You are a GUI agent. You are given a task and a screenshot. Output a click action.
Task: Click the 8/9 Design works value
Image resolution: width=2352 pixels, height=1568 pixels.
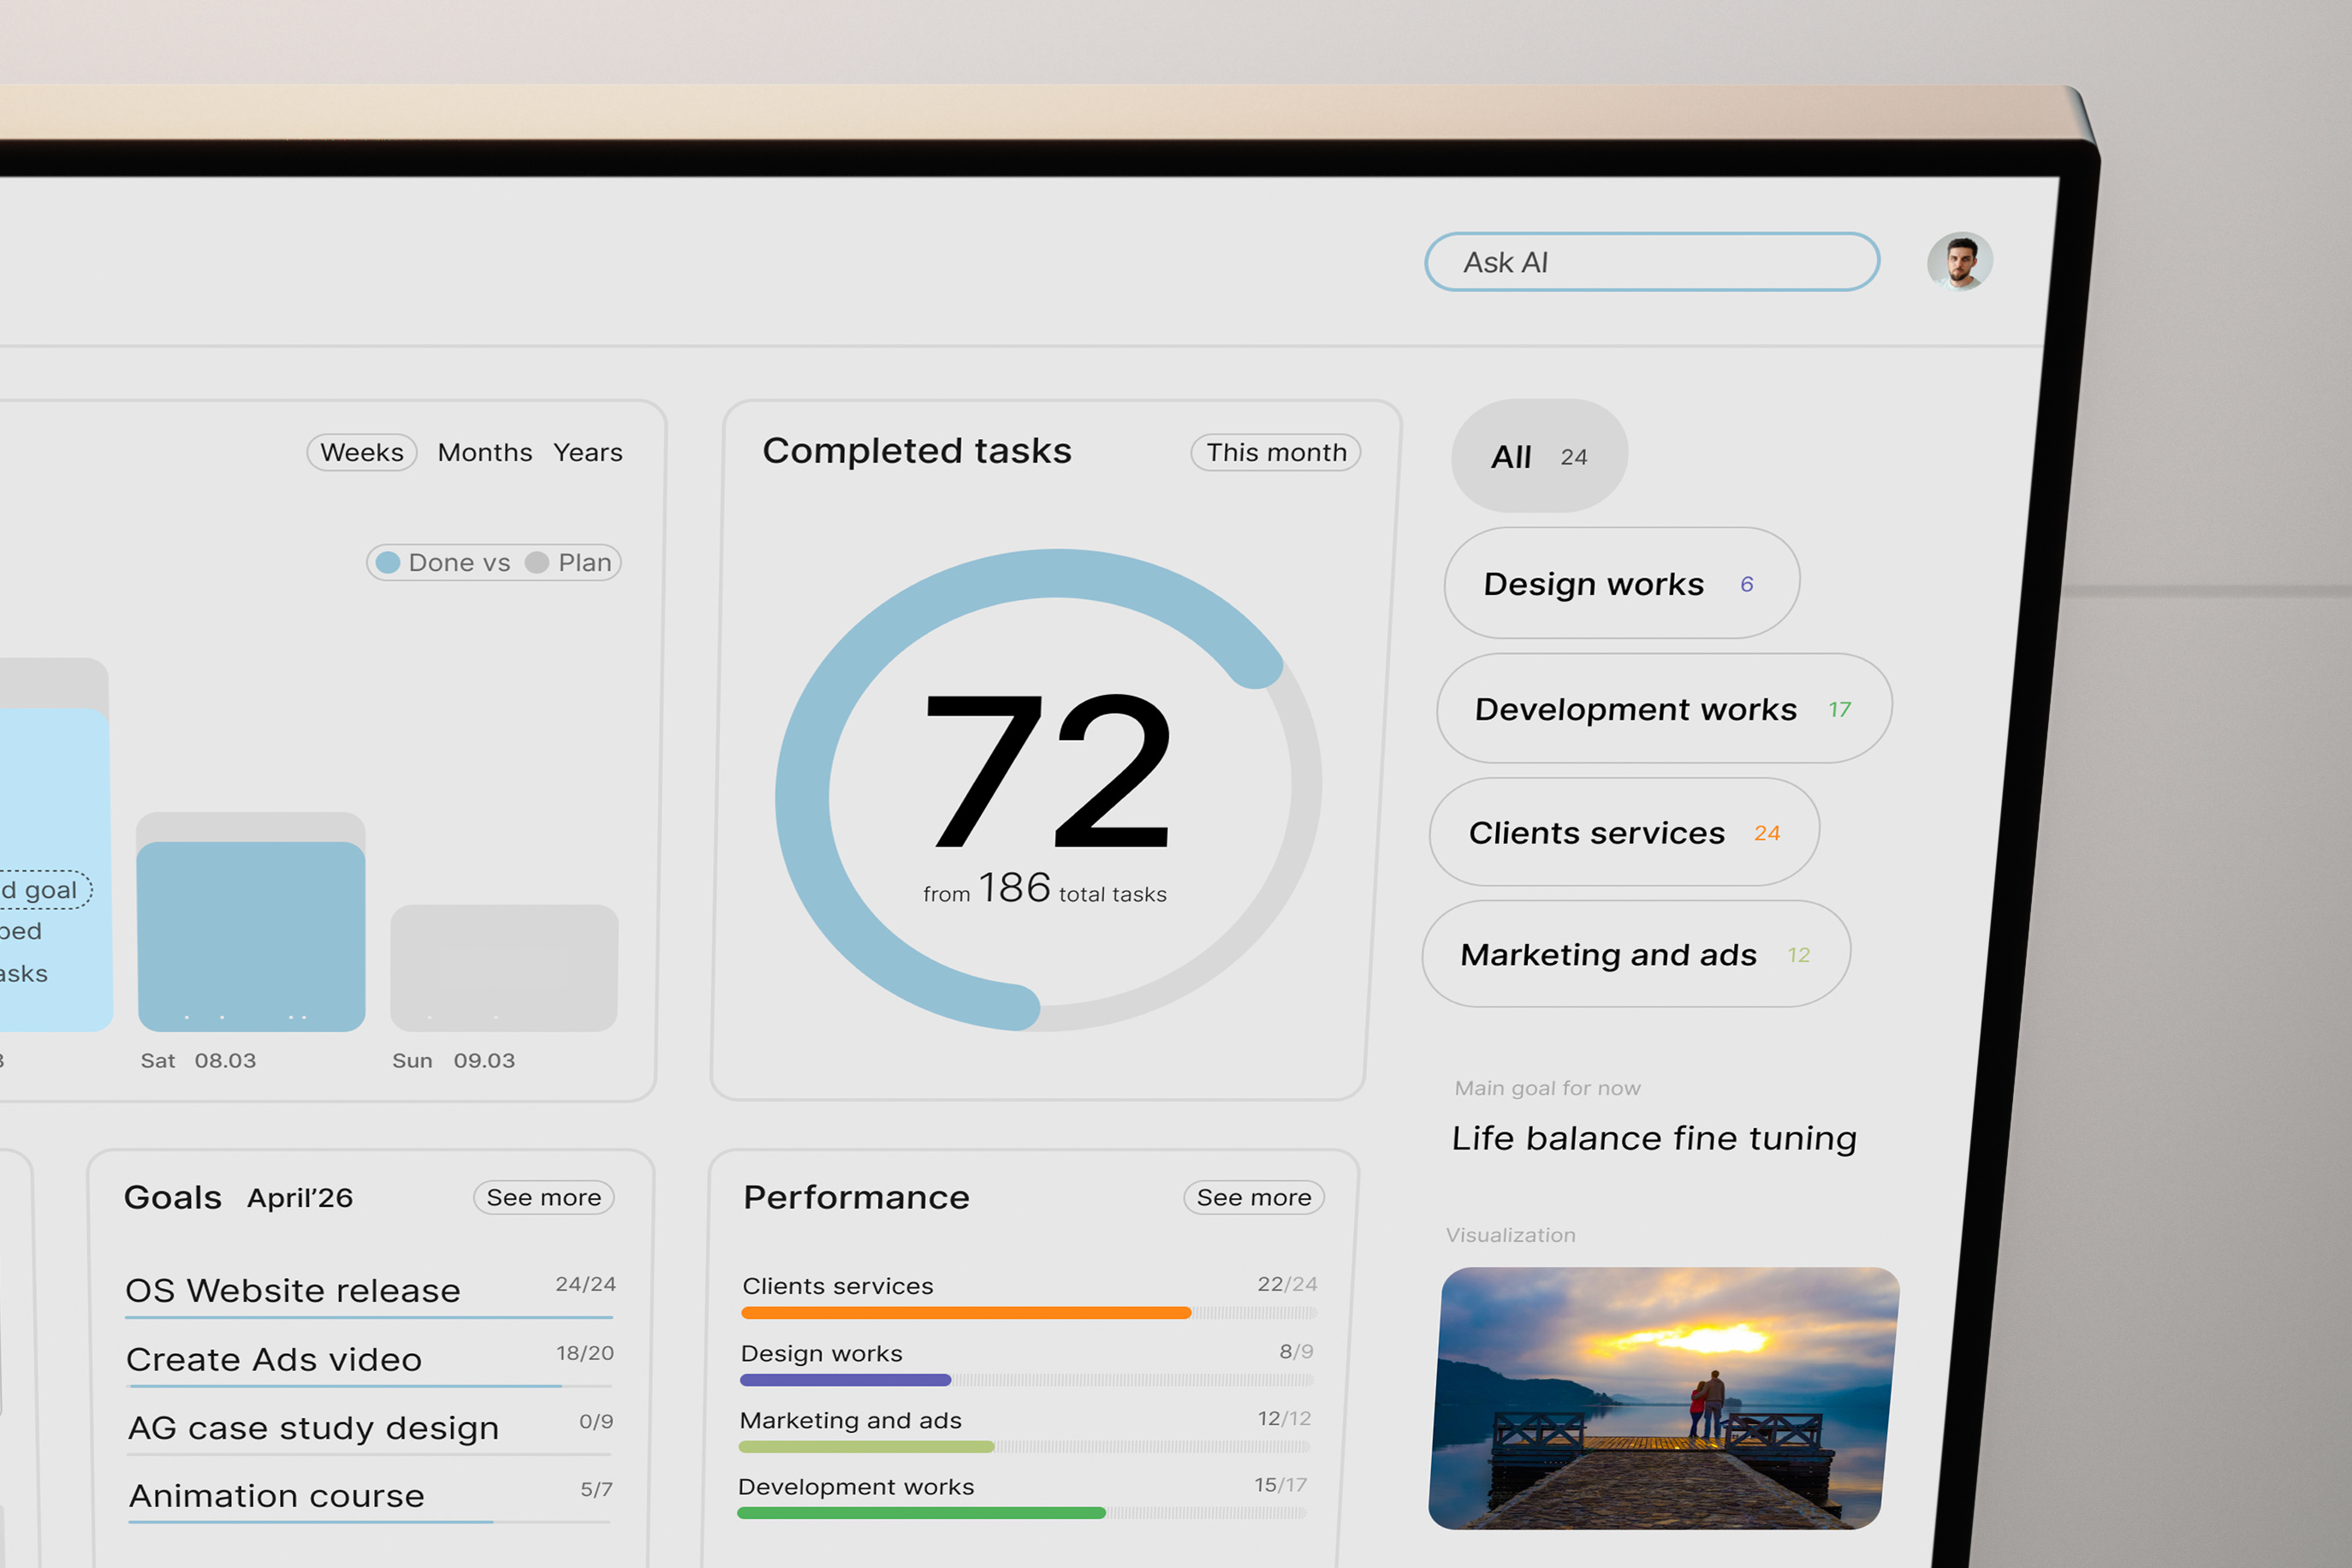coord(1296,1352)
